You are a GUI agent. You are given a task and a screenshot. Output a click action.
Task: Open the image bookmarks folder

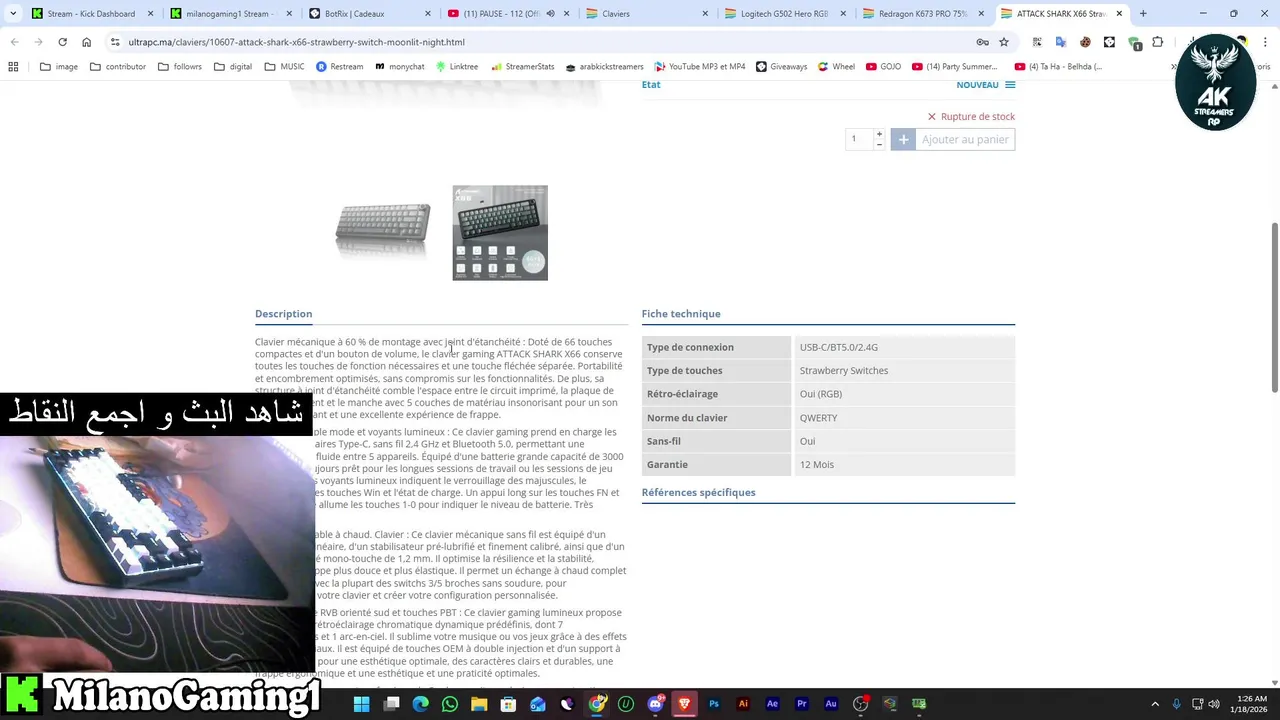(58, 66)
